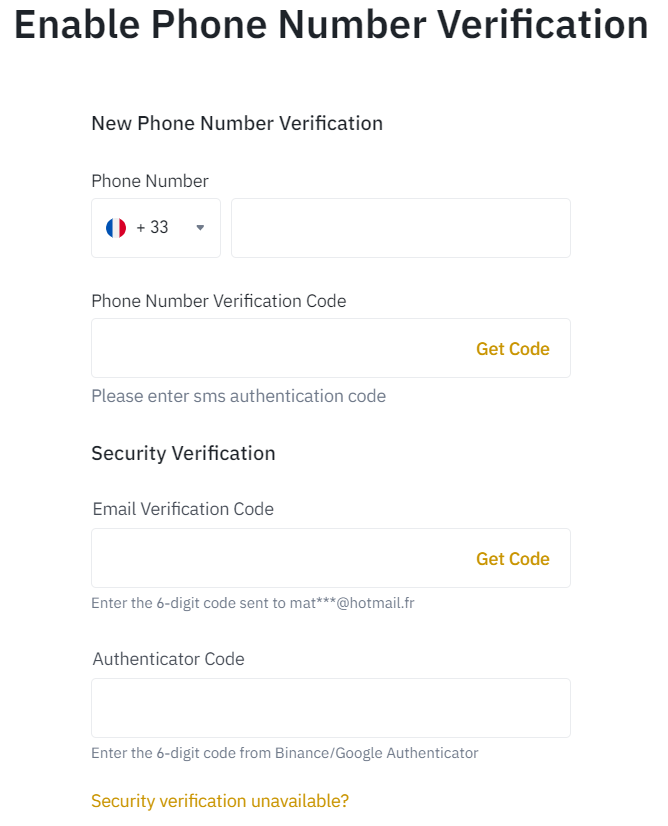Request email code with Get Code

[512, 559]
